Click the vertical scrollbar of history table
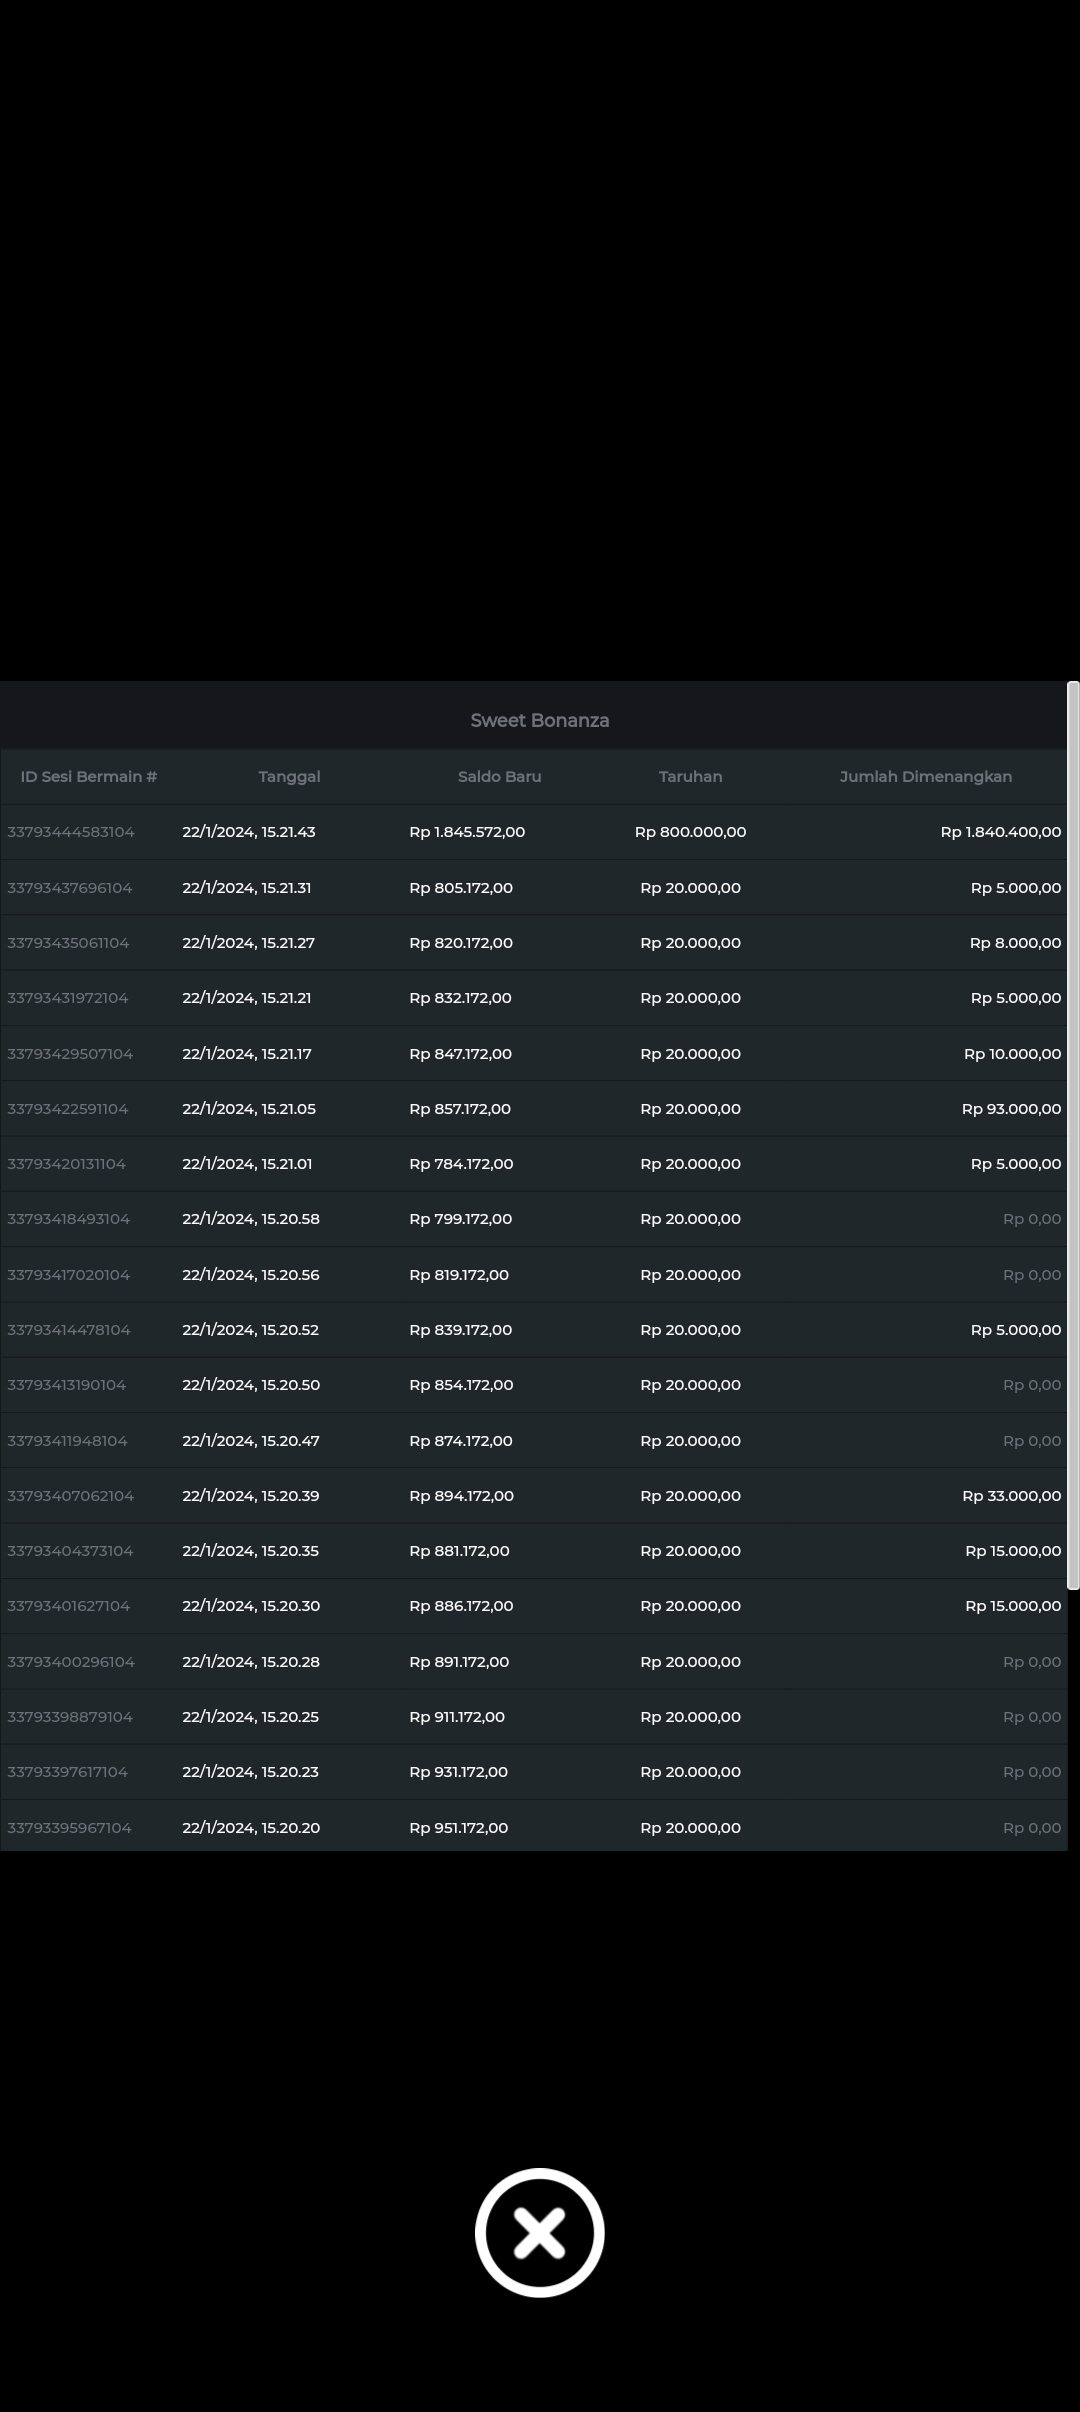 pyautogui.click(x=1073, y=1135)
